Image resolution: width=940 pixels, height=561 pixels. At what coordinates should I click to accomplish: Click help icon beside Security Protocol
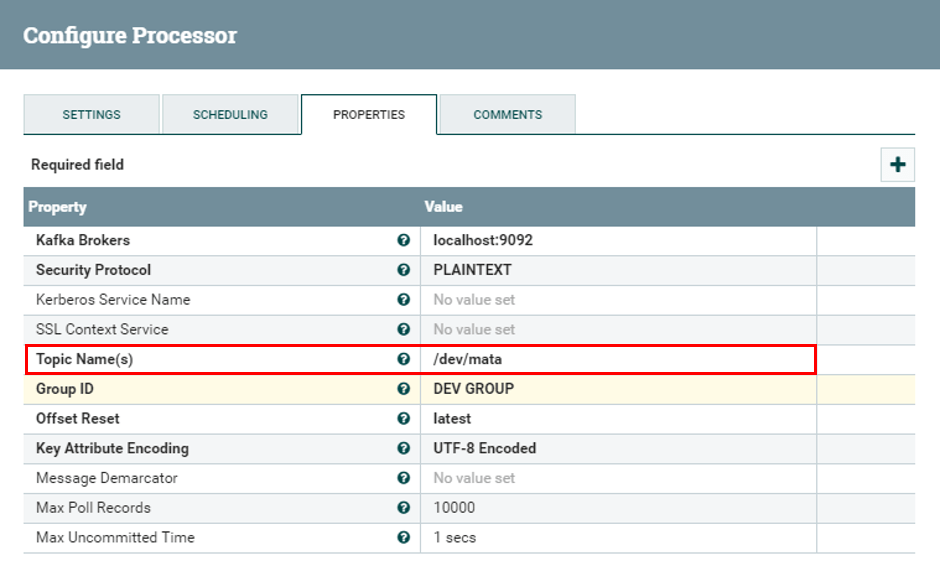click(403, 270)
